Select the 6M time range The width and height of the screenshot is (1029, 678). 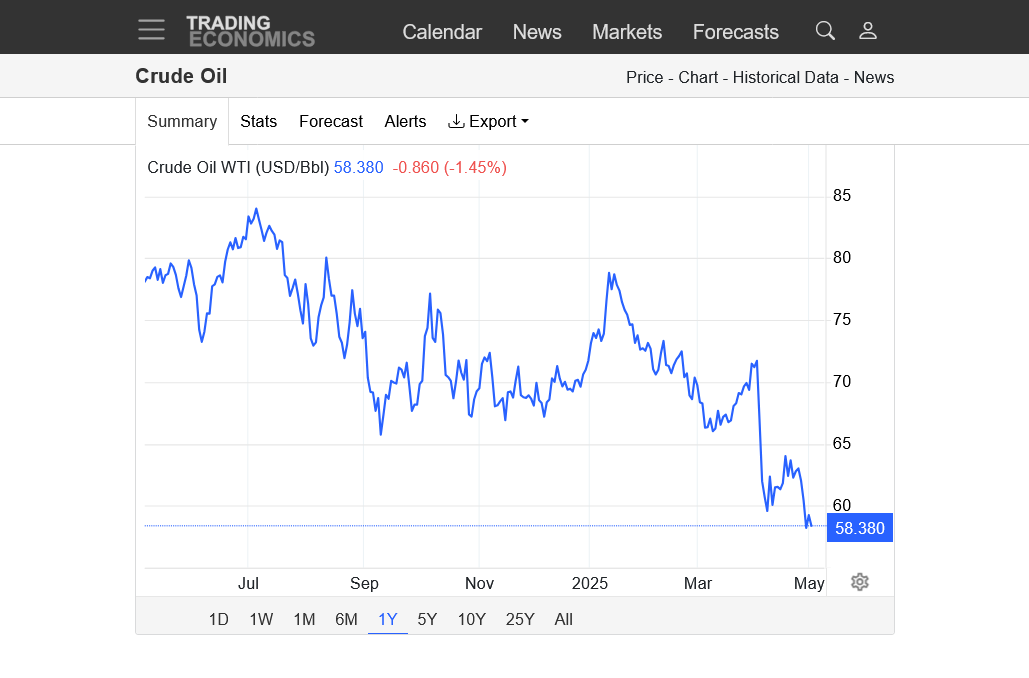point(346,619)
